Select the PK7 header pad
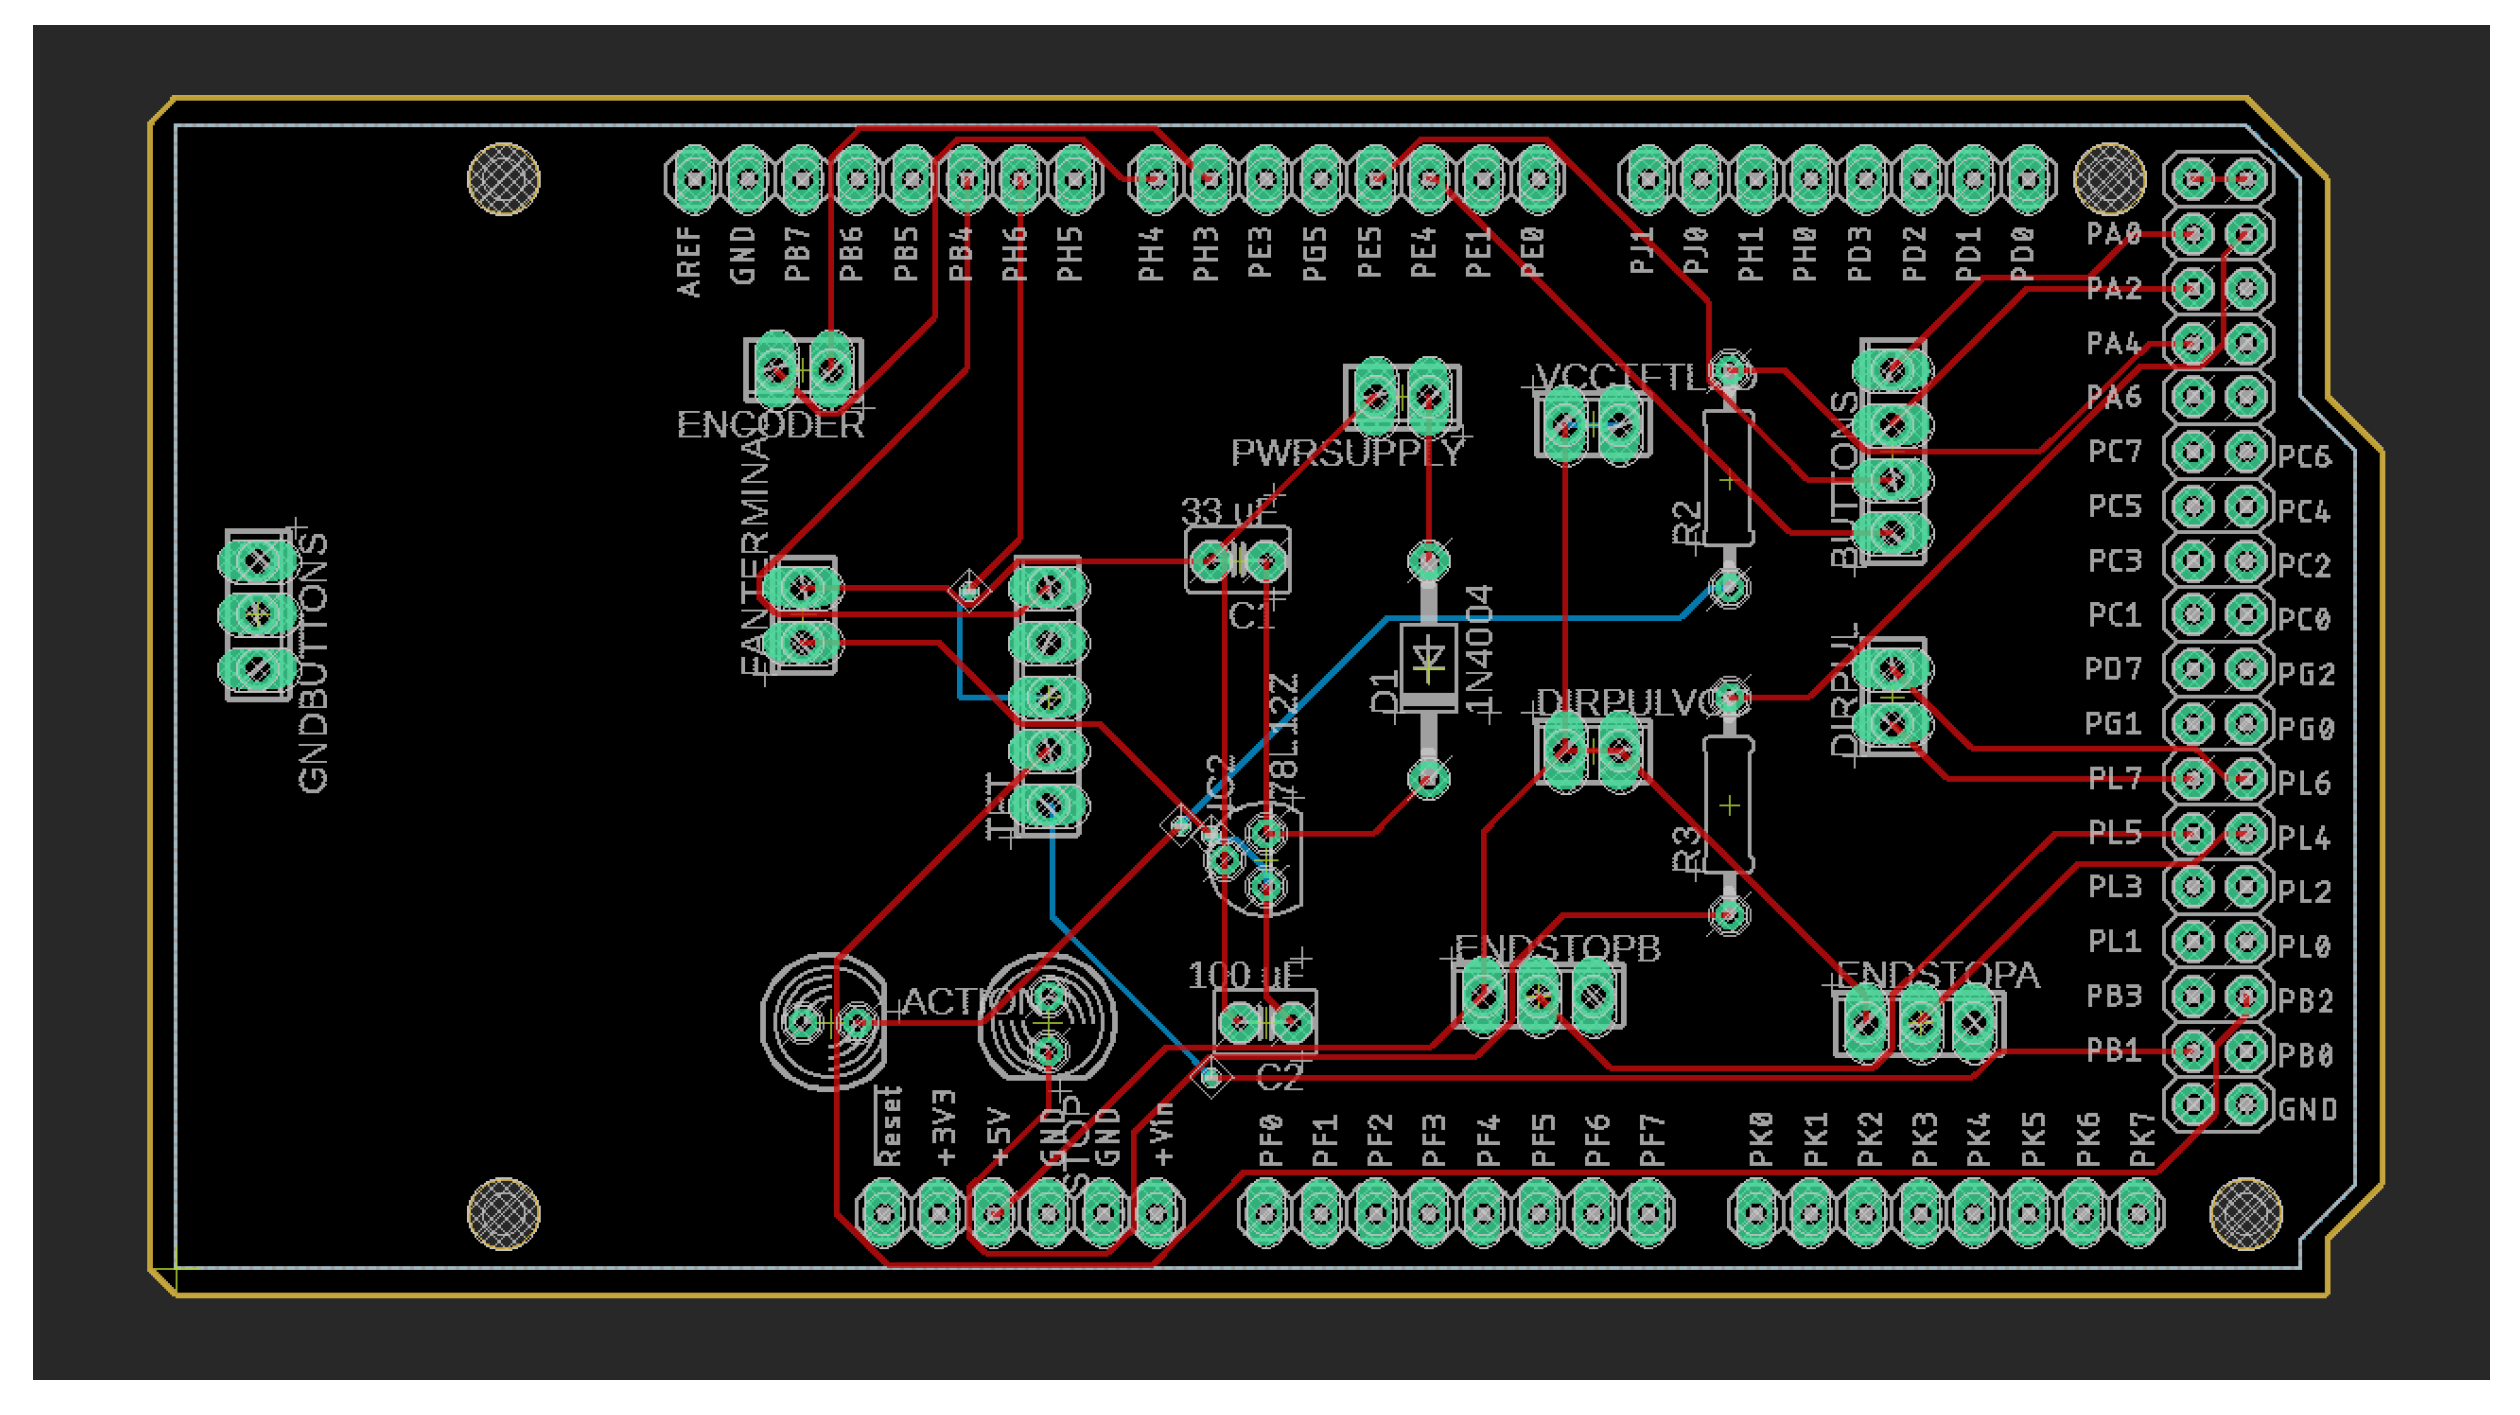Image resolution: width=2520 pixels, height=1415 pixels. pos(2137,1214)
